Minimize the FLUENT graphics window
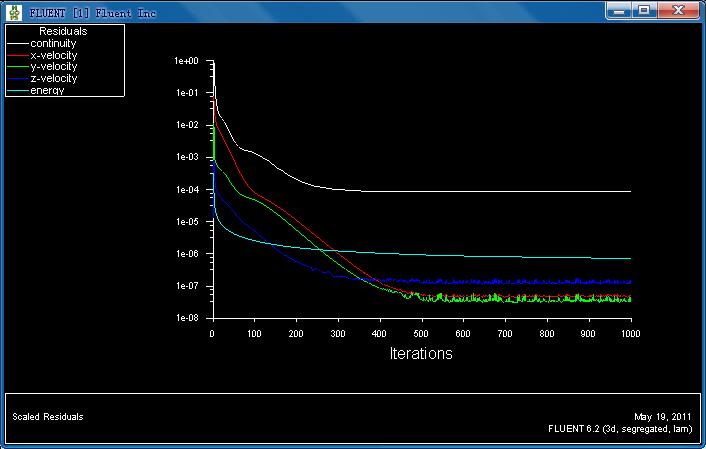The height and width of the screenshot is (449, 706). pos(620,10)
